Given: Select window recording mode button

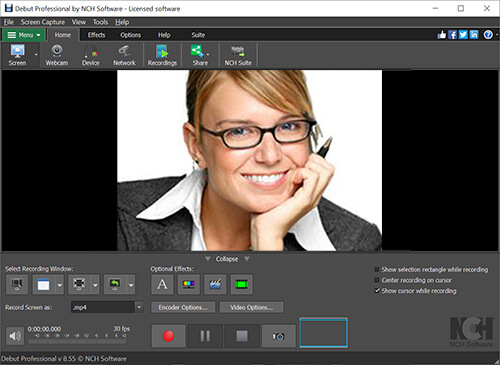Looking at the screenshot, I should [44, 284].
